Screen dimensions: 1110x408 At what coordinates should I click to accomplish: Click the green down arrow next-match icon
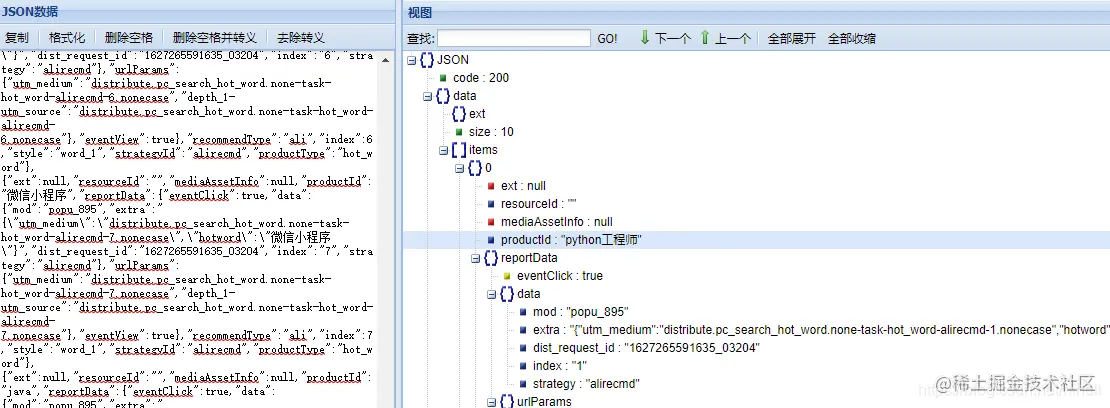(644, 38)
